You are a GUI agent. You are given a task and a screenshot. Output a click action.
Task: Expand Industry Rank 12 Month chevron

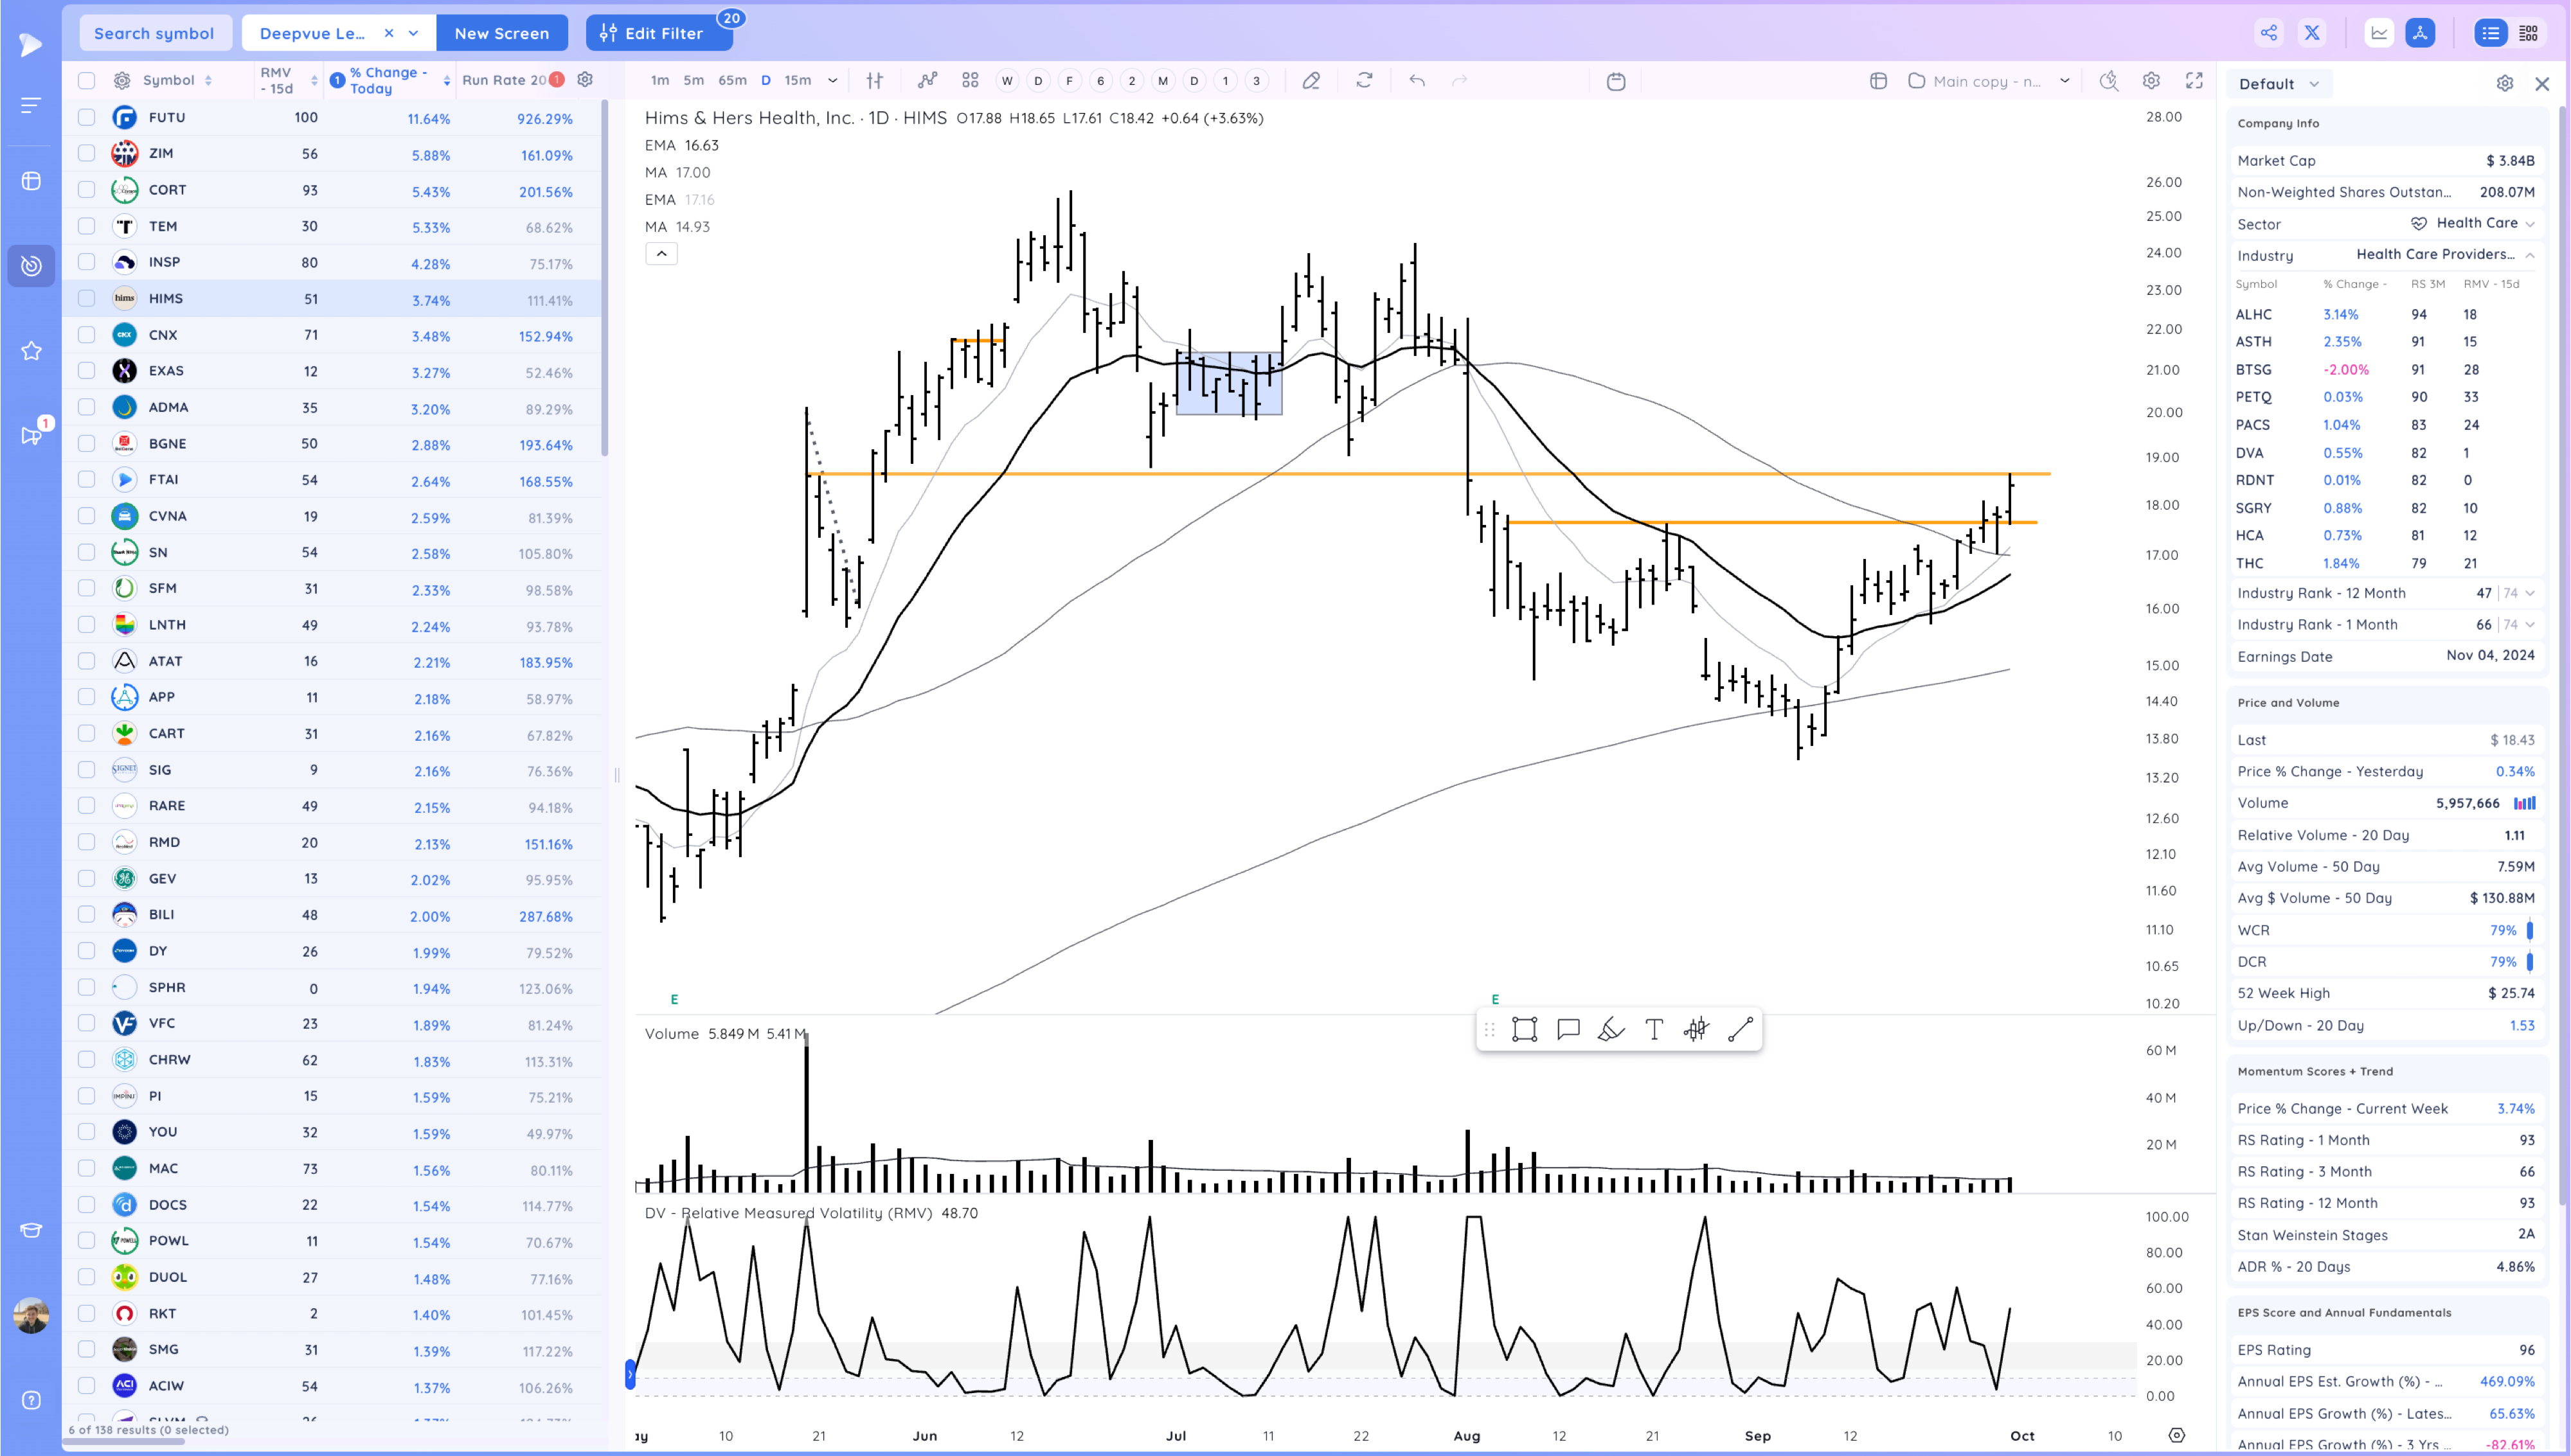[x=2530, y=593]
